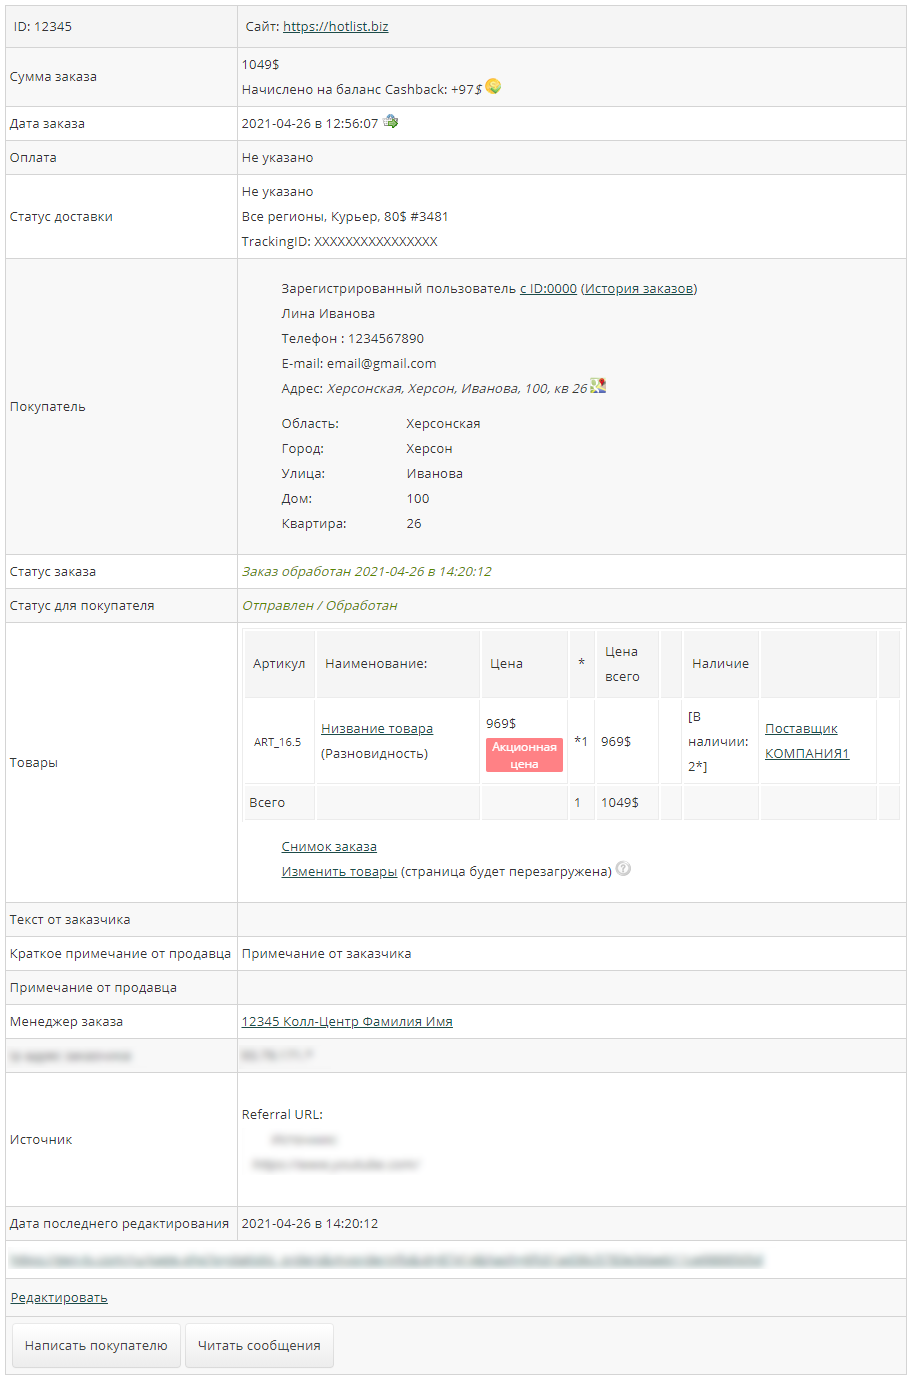Click the TrackingID value text

pos(376,242)
